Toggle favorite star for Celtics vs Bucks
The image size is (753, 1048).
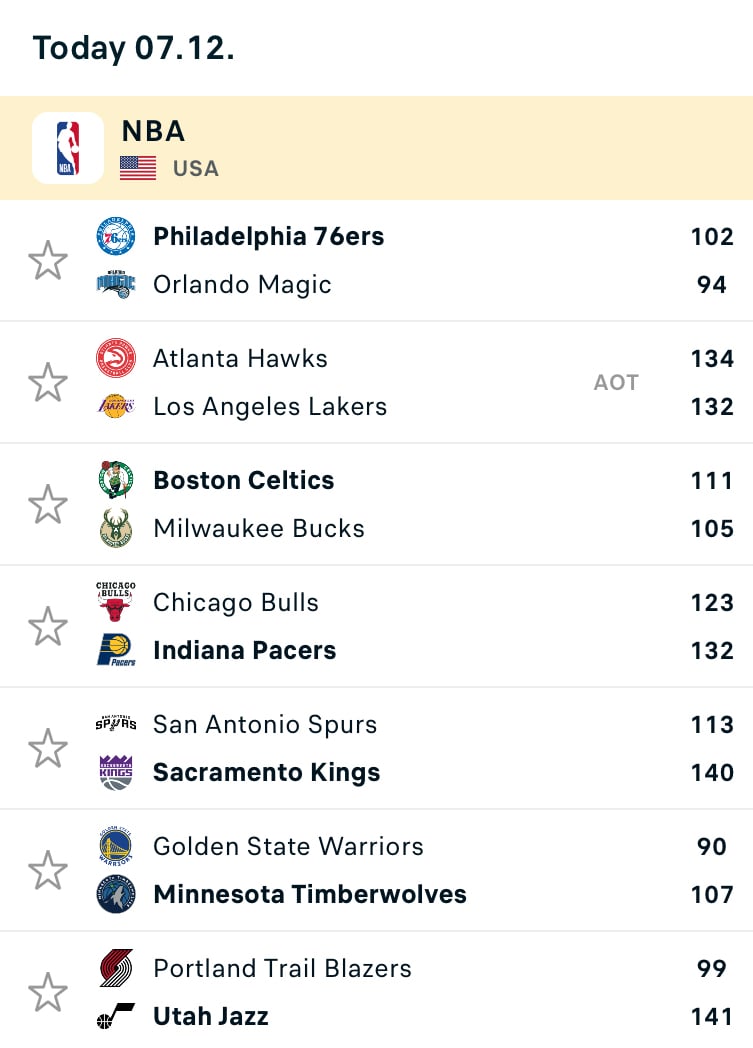coord(48,505)
